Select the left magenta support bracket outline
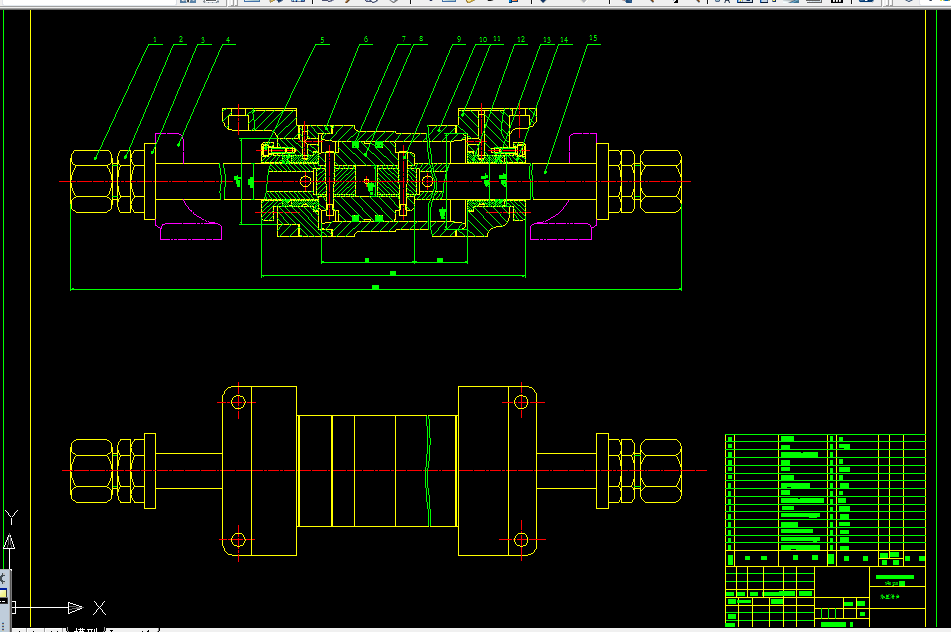Screen dimensions: 951x632 pyautogui.click(x=189, y=187)
